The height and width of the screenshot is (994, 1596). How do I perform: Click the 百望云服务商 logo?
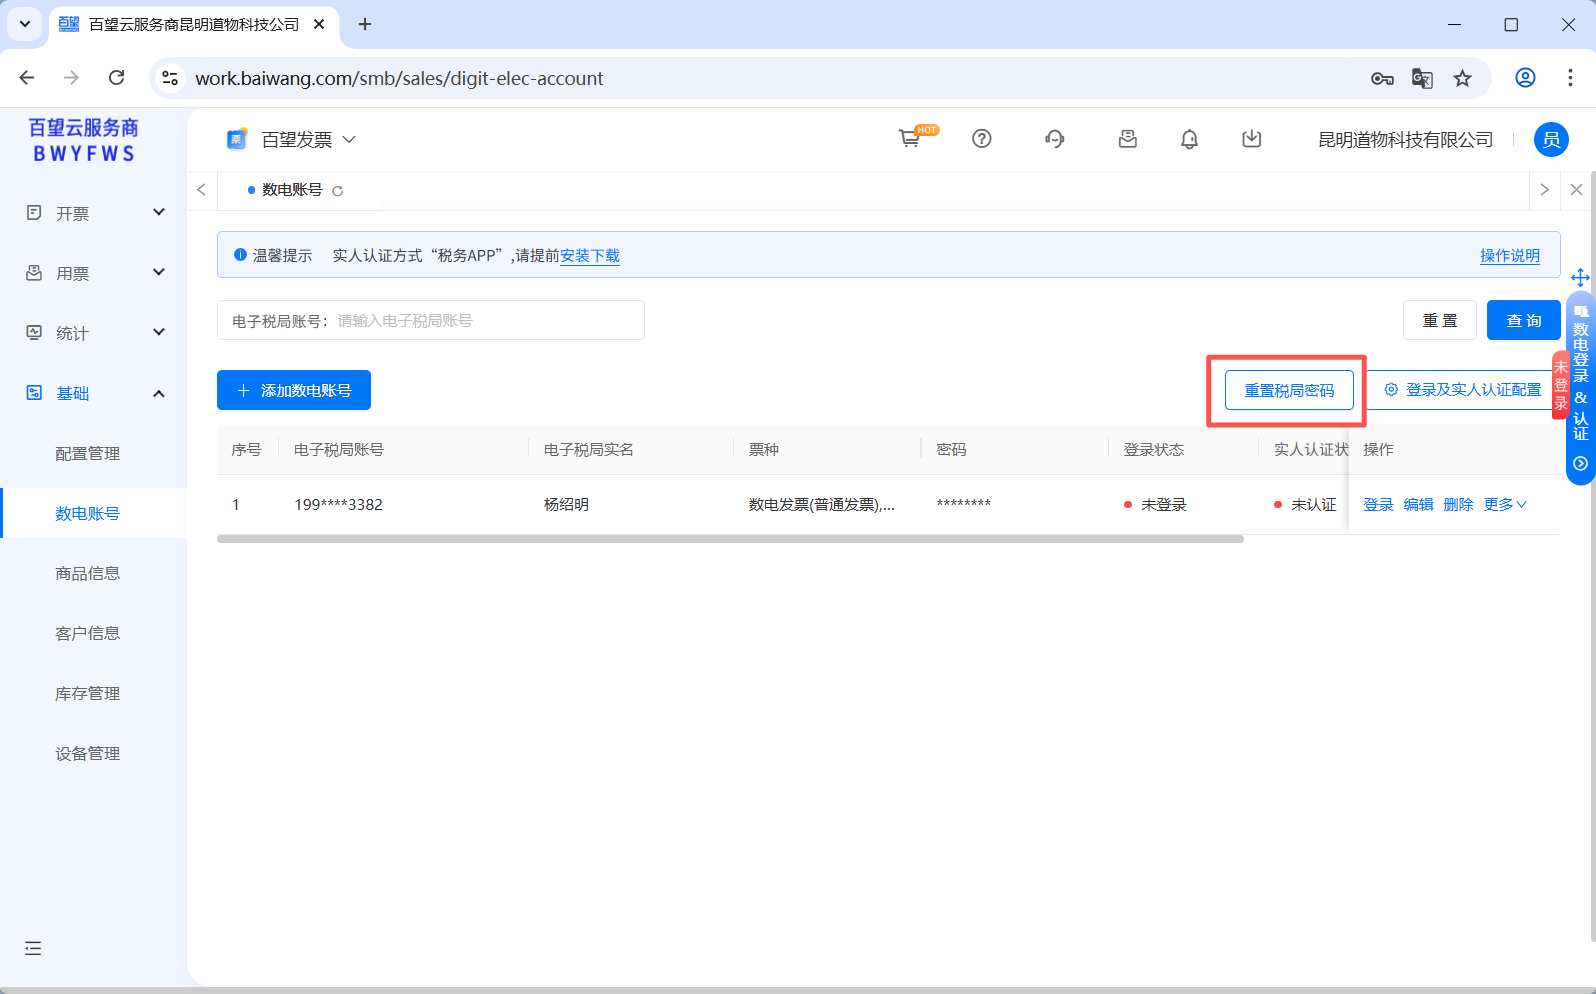[83, 140]
